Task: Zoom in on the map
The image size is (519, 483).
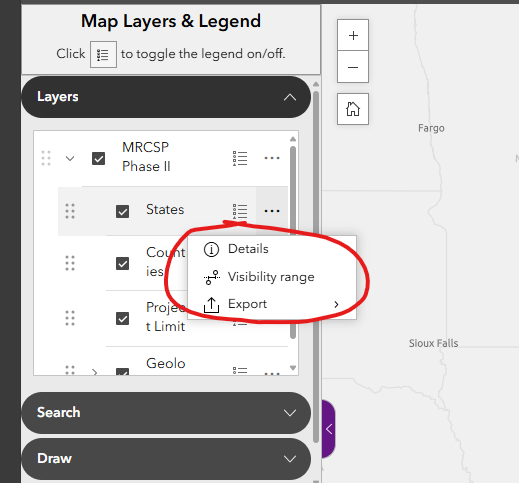Action: coord(353,35)
